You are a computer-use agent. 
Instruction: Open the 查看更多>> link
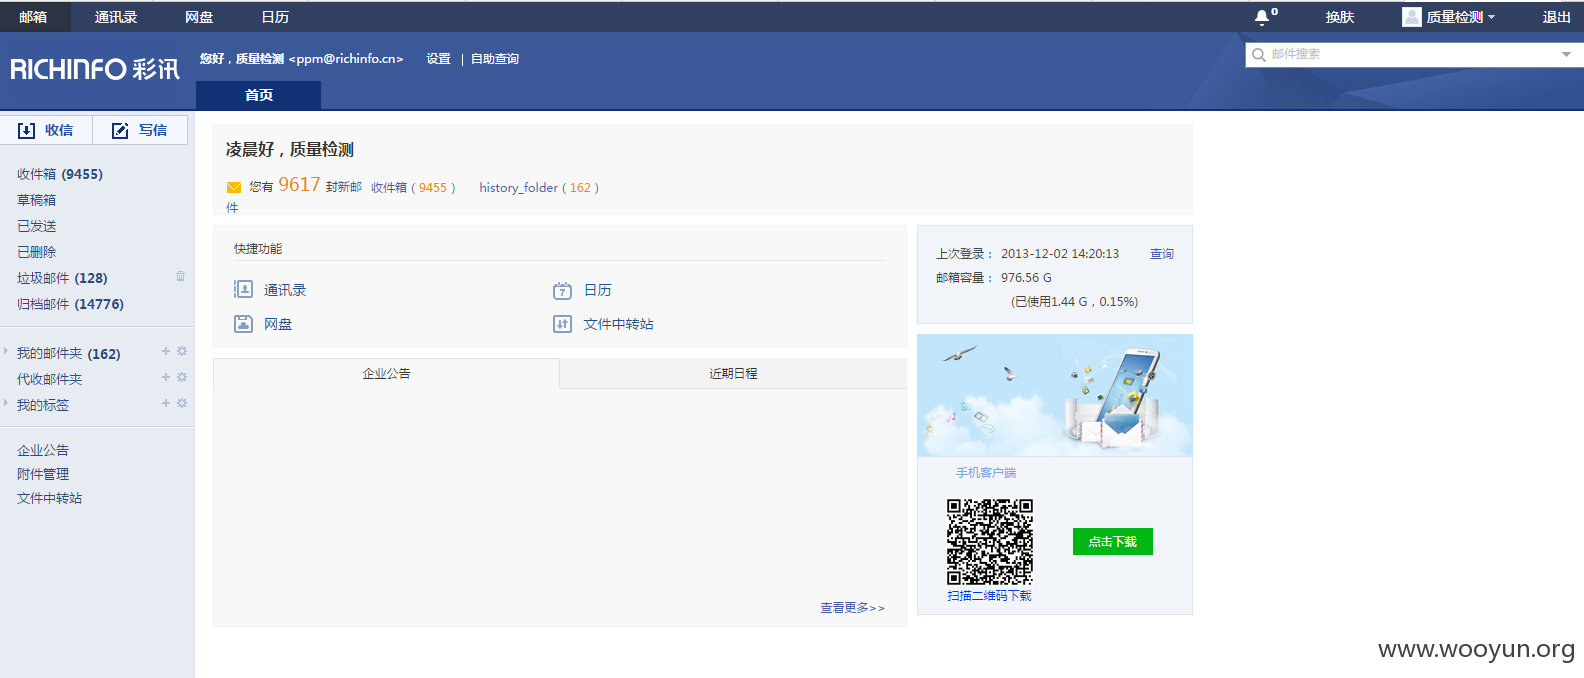coord(852,607)
